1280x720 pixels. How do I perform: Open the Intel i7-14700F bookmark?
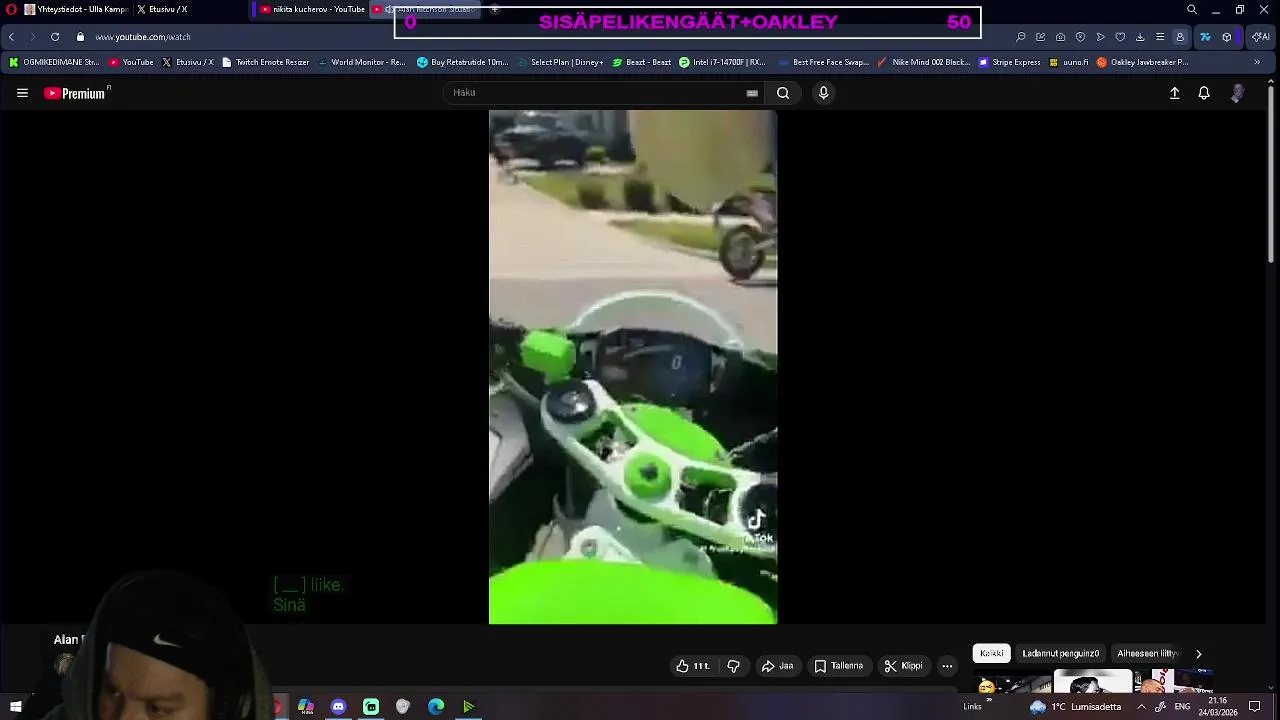pyautogui.click(x=722, y=62)
